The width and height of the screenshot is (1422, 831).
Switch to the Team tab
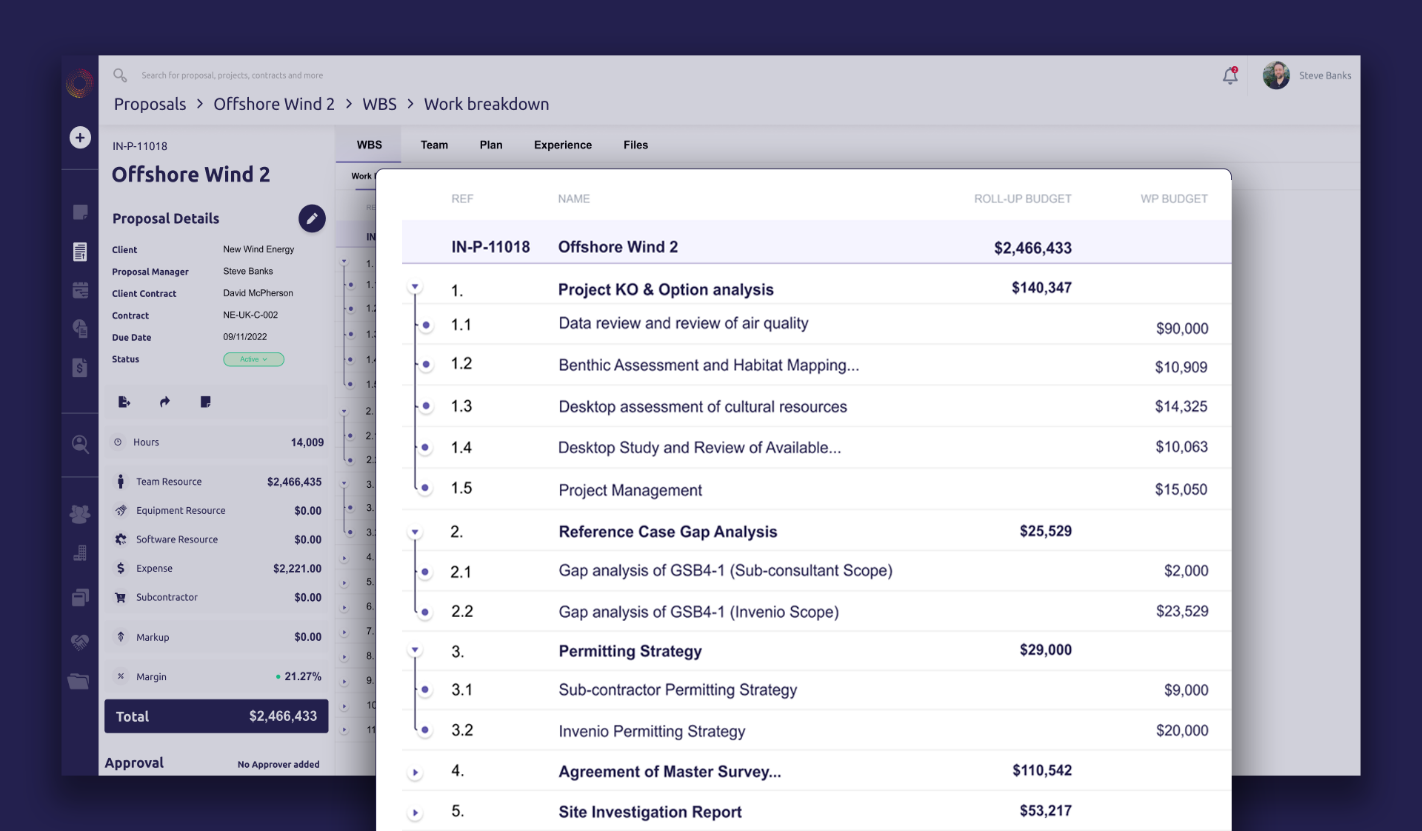point(434,145)
